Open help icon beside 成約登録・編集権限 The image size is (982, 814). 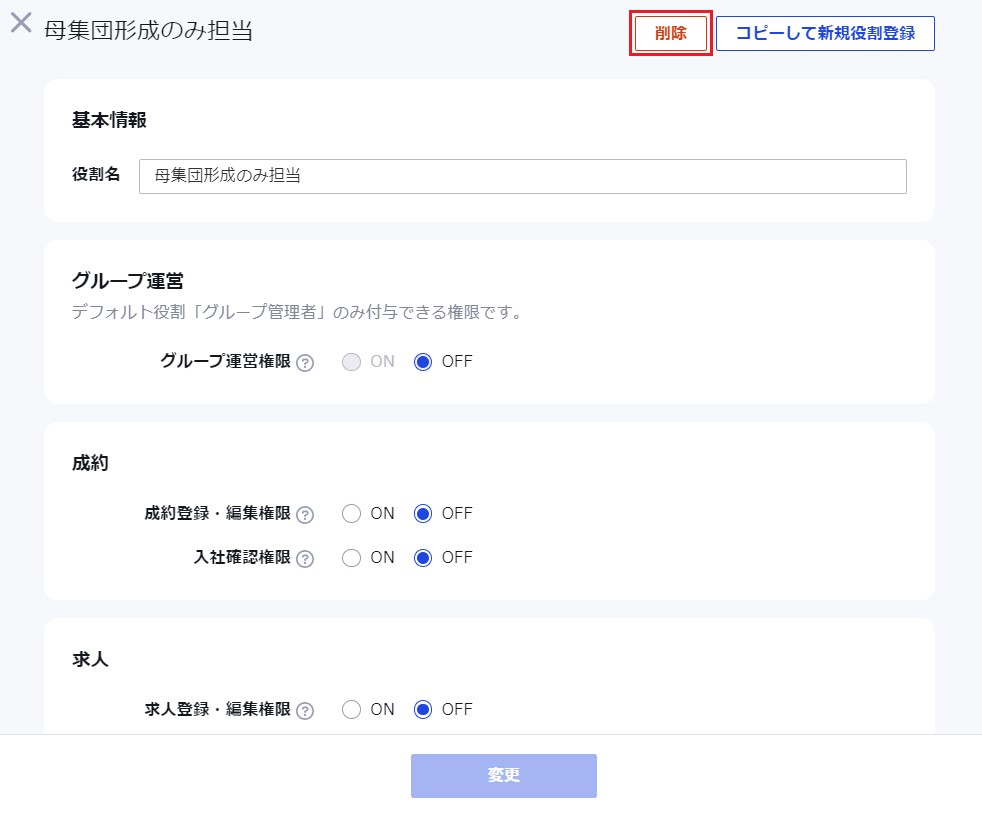coord(305,515)
